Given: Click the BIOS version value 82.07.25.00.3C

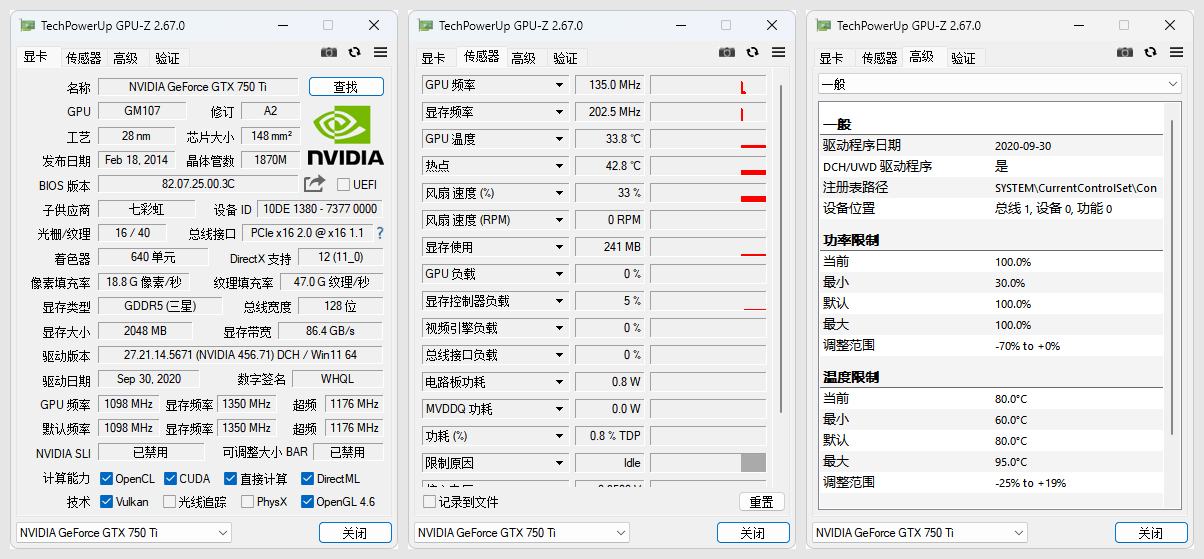Looking at the screenshot, I should click(x=198, y=184).
